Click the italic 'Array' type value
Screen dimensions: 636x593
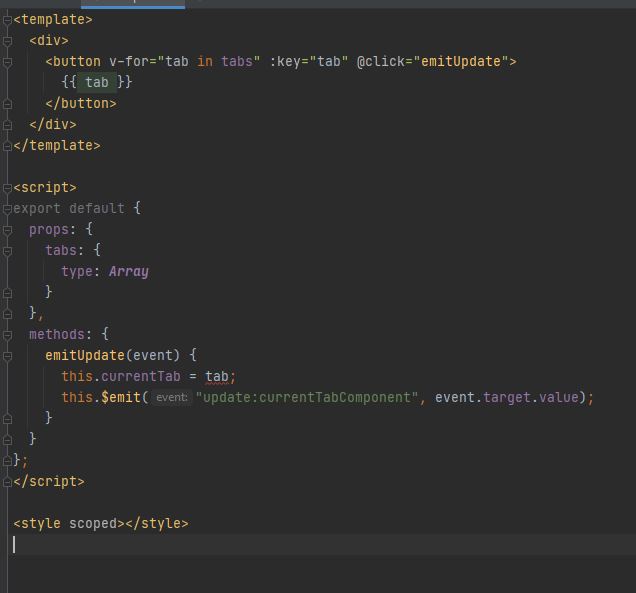129,272
